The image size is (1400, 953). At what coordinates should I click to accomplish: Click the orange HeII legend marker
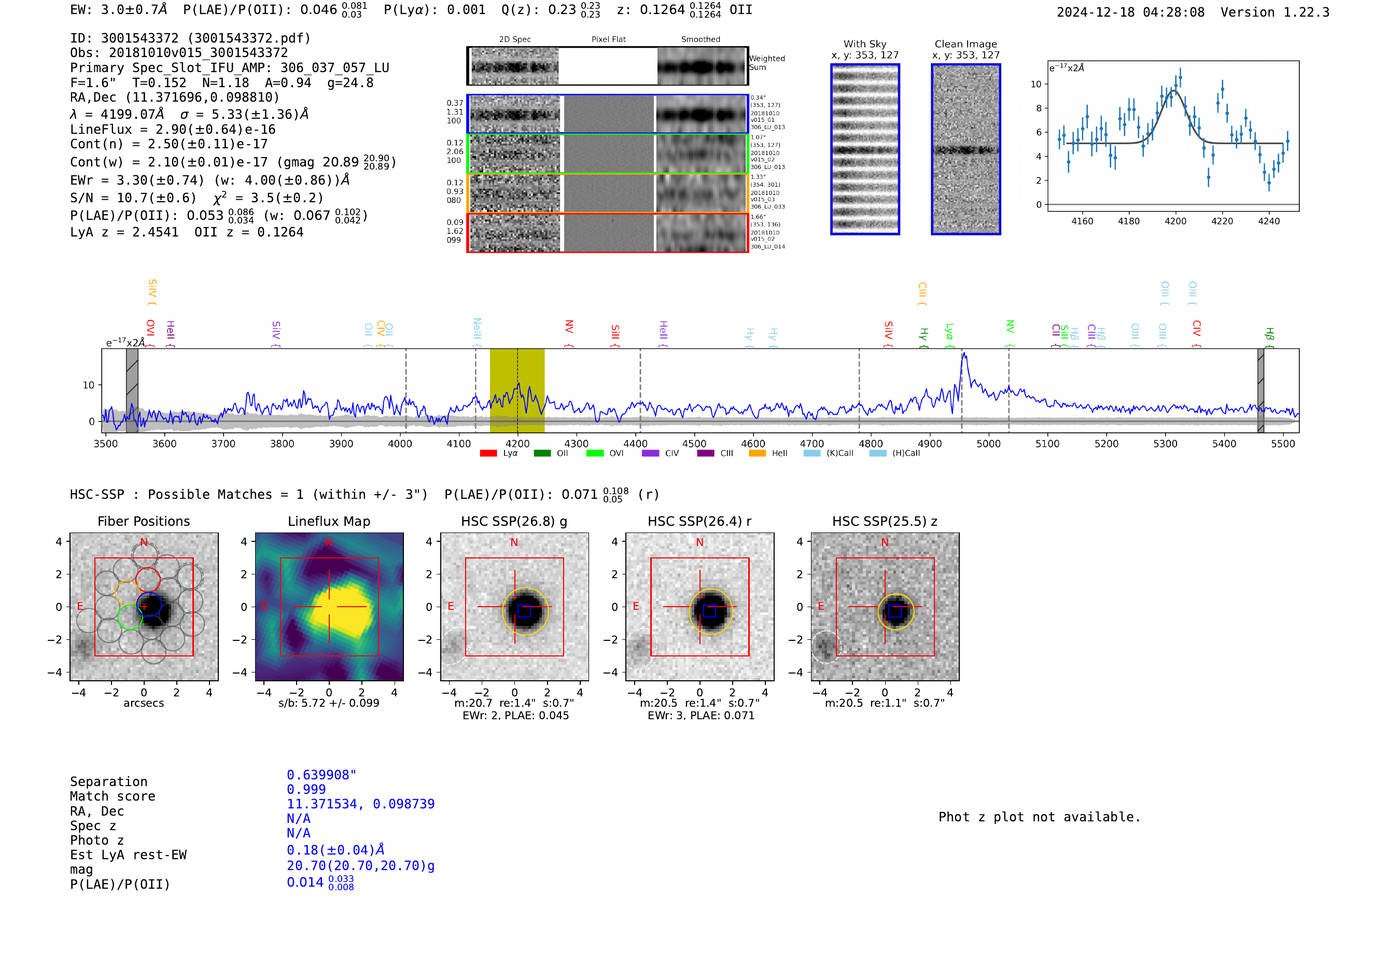point(757,454)
